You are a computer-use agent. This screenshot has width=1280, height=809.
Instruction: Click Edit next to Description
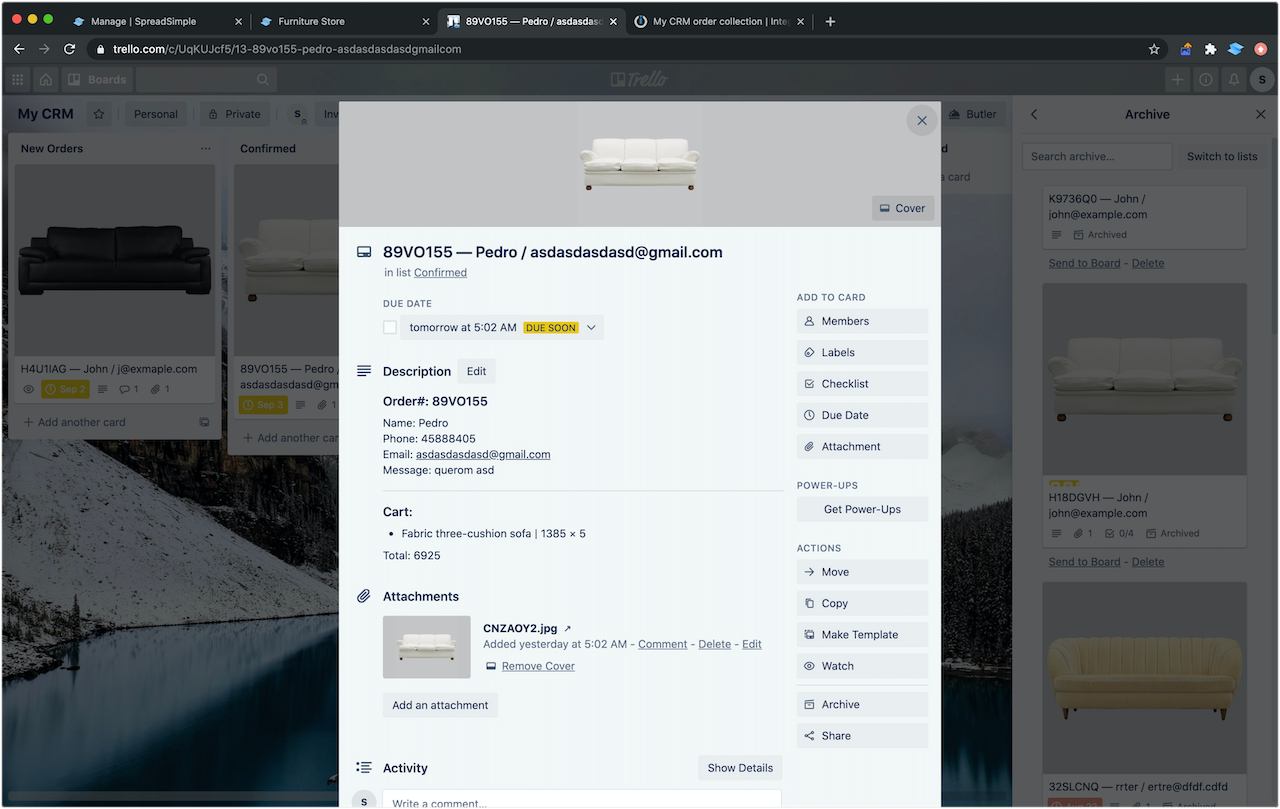click(476, 371)
